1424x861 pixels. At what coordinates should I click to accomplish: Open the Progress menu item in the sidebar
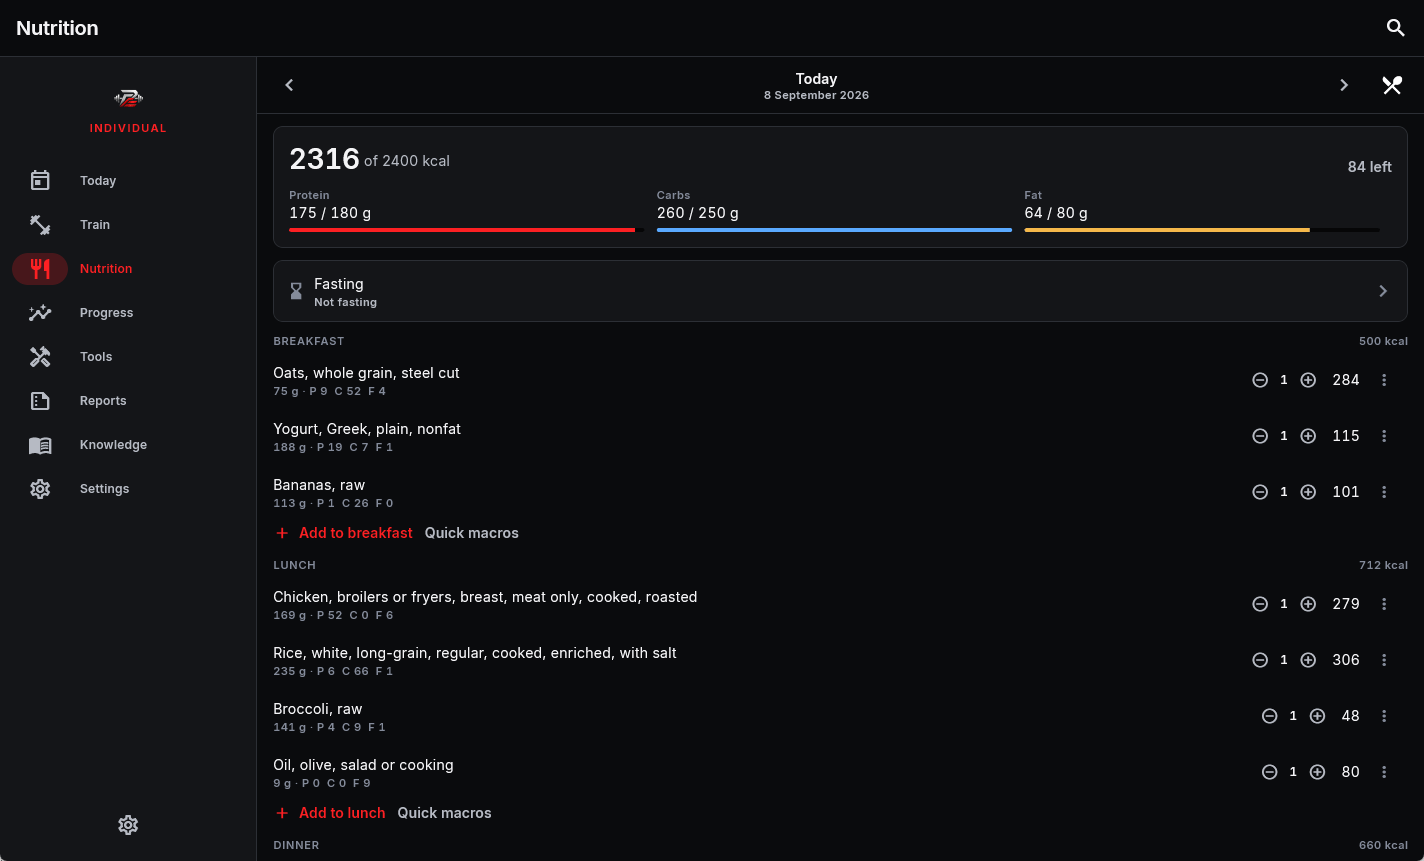[x=128, y=313]
